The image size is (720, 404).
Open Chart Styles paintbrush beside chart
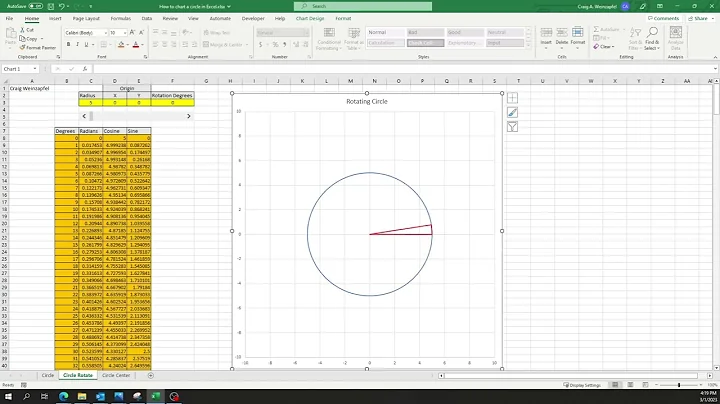(512, 112)
